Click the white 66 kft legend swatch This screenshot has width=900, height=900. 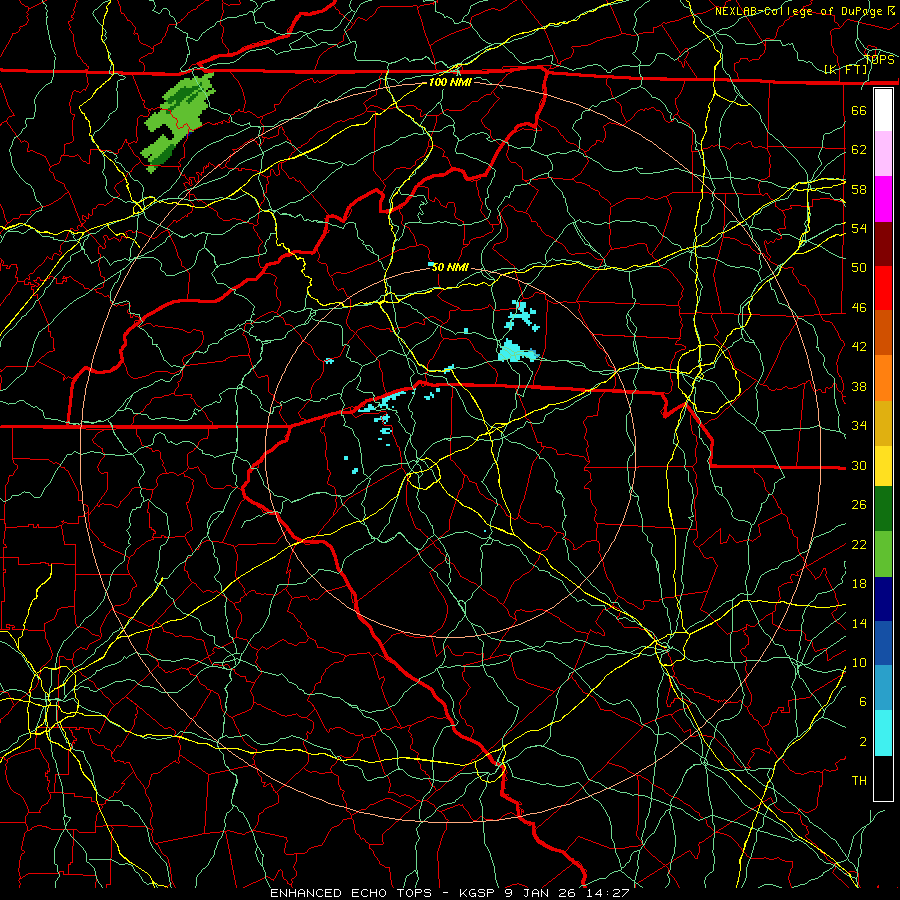[x=883, y=110]
